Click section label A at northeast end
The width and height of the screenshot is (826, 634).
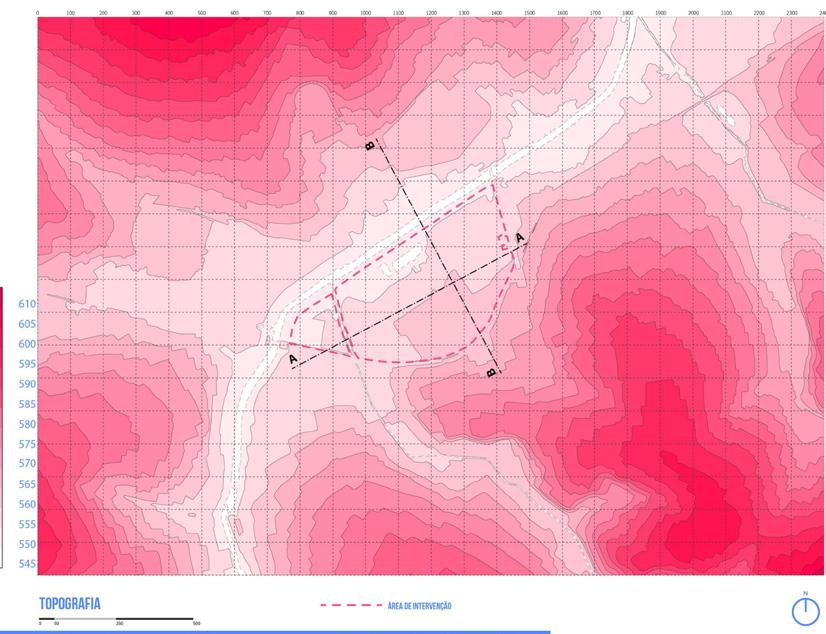pyautogui.click(x=520, y=237)
